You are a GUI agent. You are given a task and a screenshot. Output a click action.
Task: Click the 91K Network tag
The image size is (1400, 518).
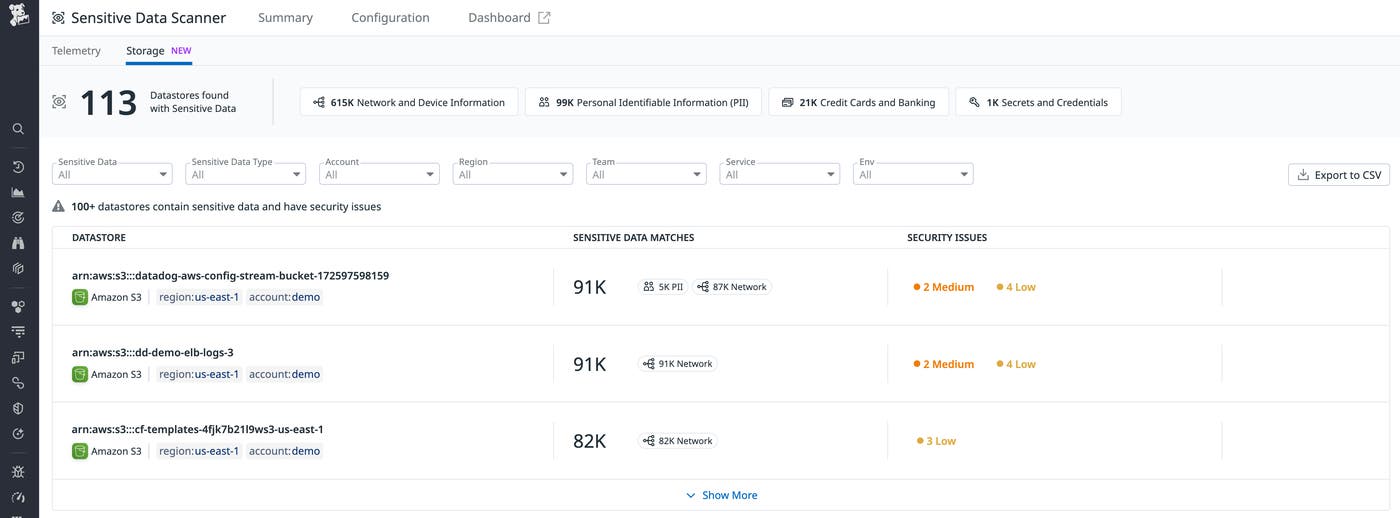pos(678,364)
